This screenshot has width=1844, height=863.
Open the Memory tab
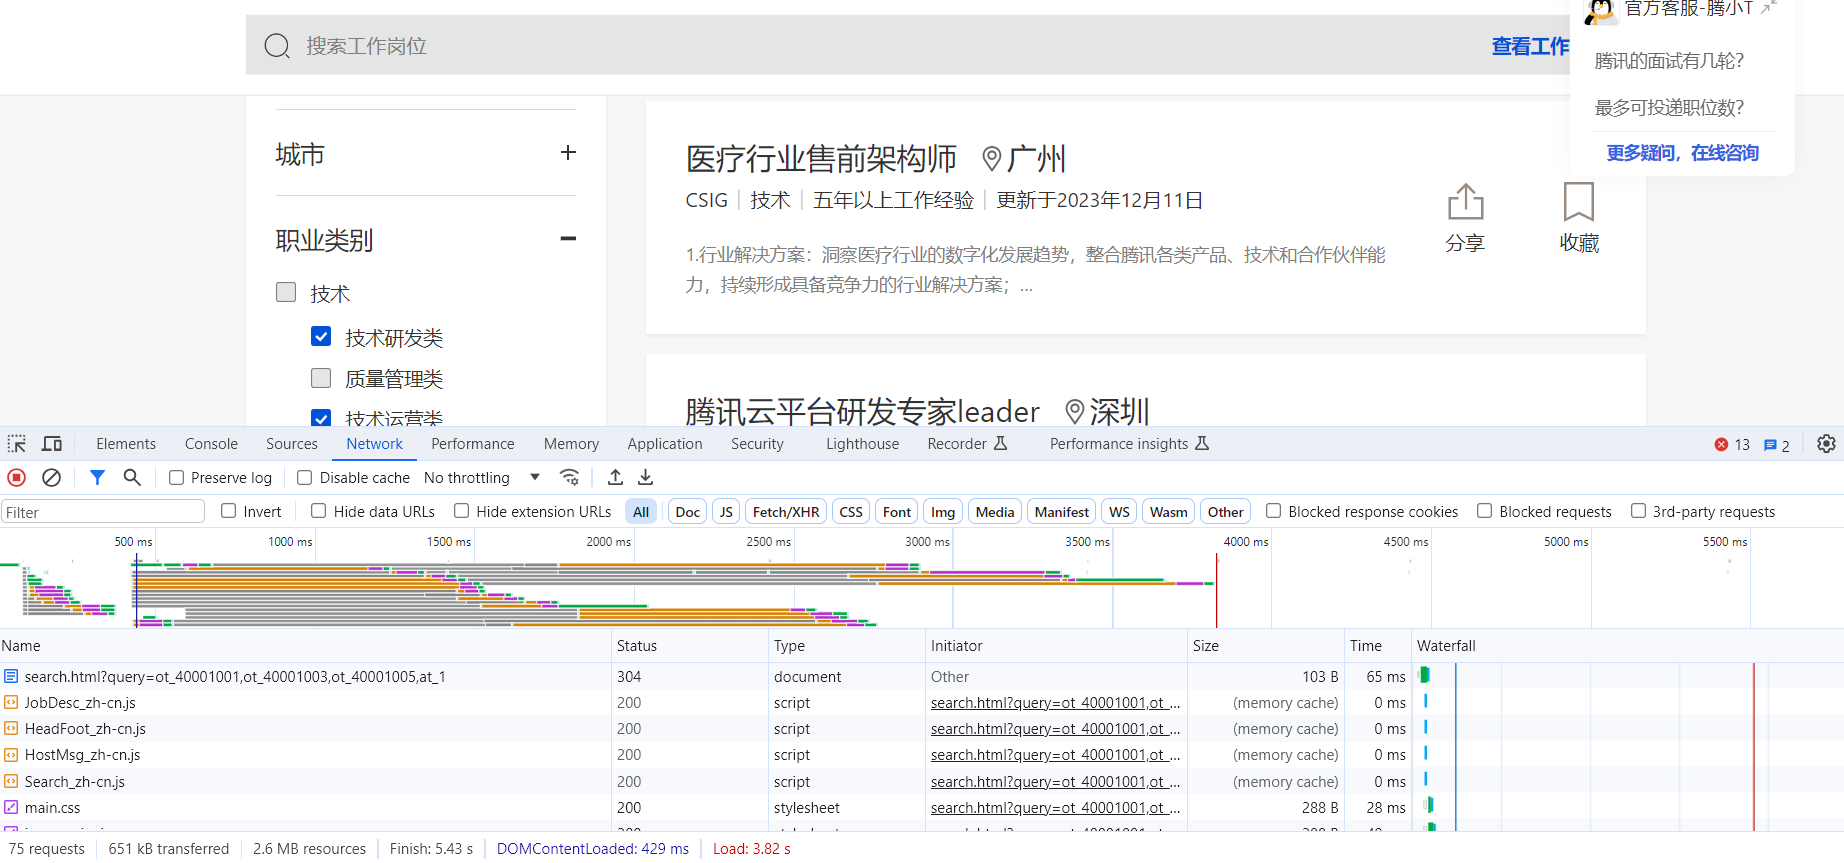(x=571, y=444)
